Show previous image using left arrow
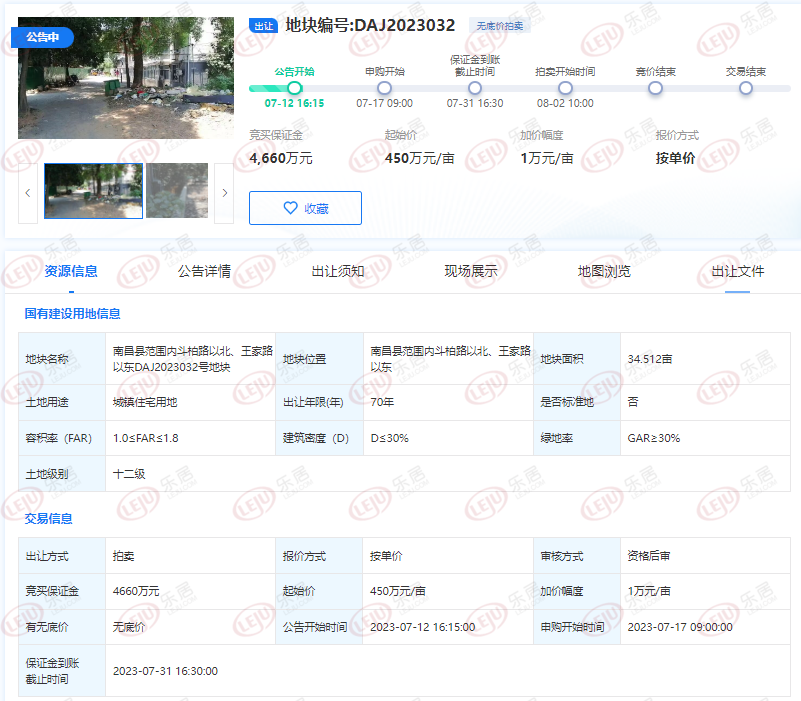Screen dimensions: 801x701 28,192
